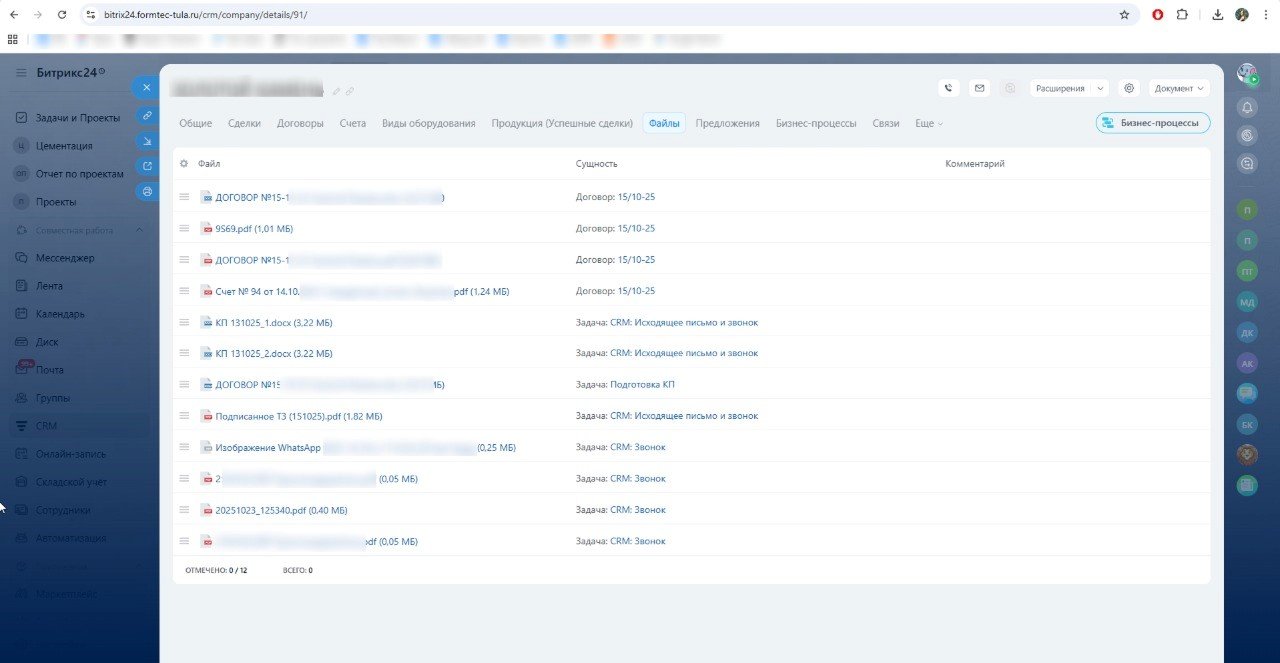Click the АК chat avatar in right sidebar
The height and width of the screenshot is (663, 1280).
pos(1247,363)
